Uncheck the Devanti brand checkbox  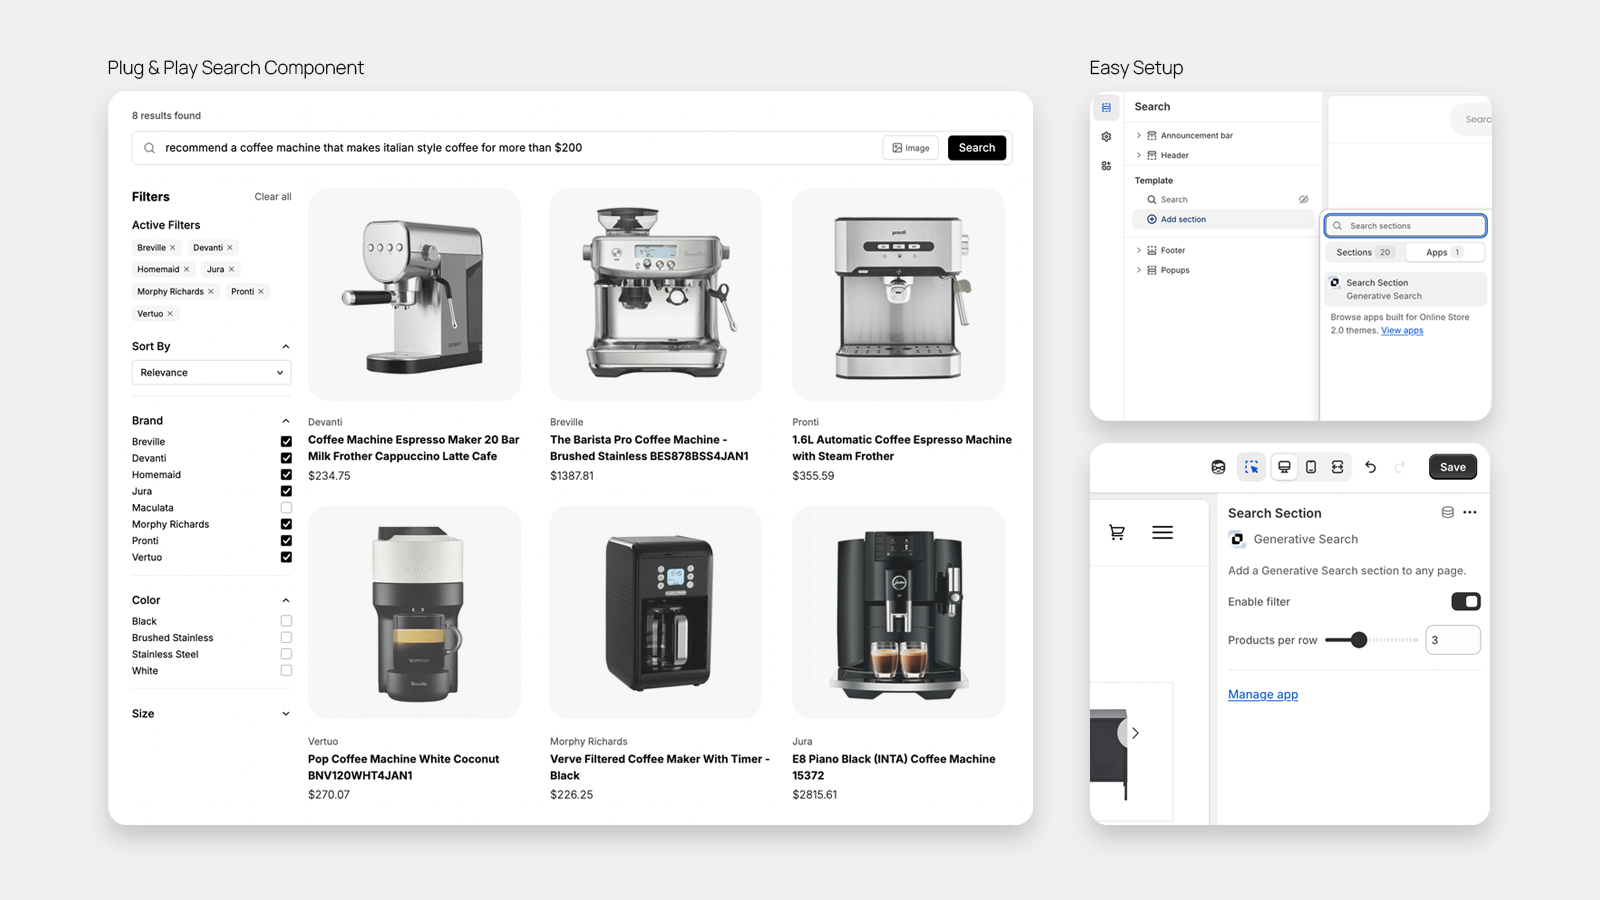tap(286, 458)
